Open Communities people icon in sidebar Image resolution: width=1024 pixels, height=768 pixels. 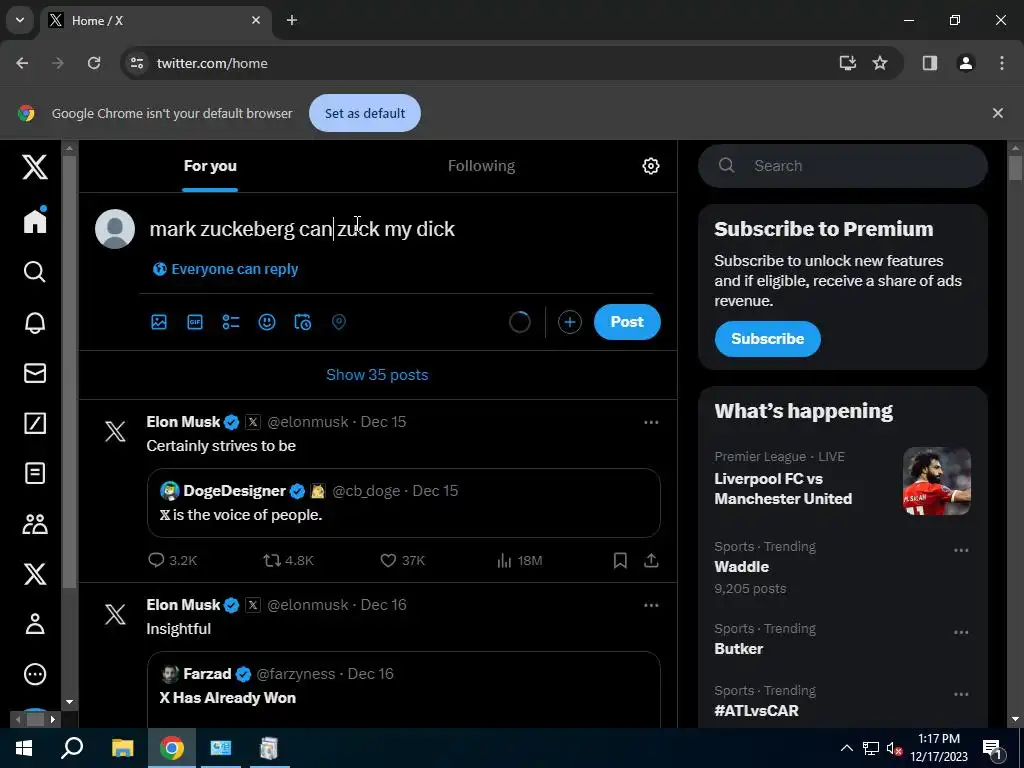click(x=35, y=524)
